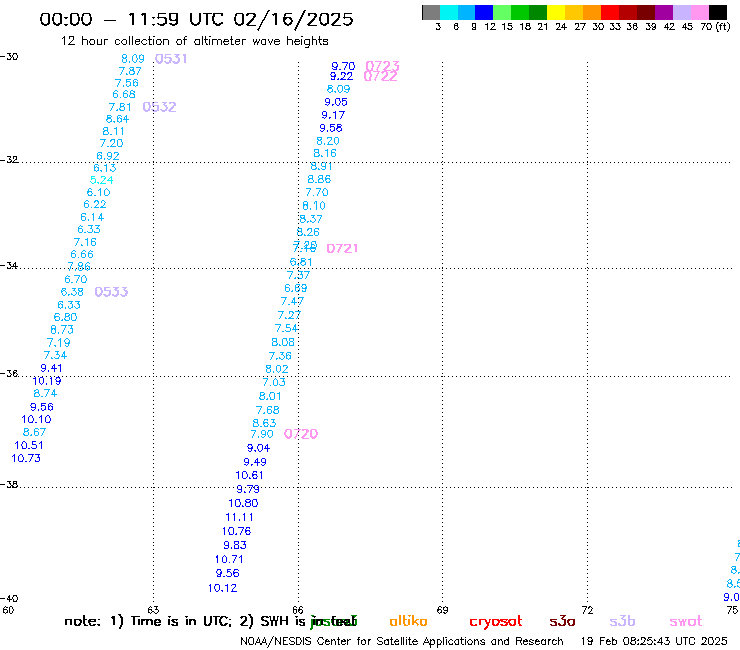
Task: Click the 's3b' satellite label
Action: [x=622, y=621]
